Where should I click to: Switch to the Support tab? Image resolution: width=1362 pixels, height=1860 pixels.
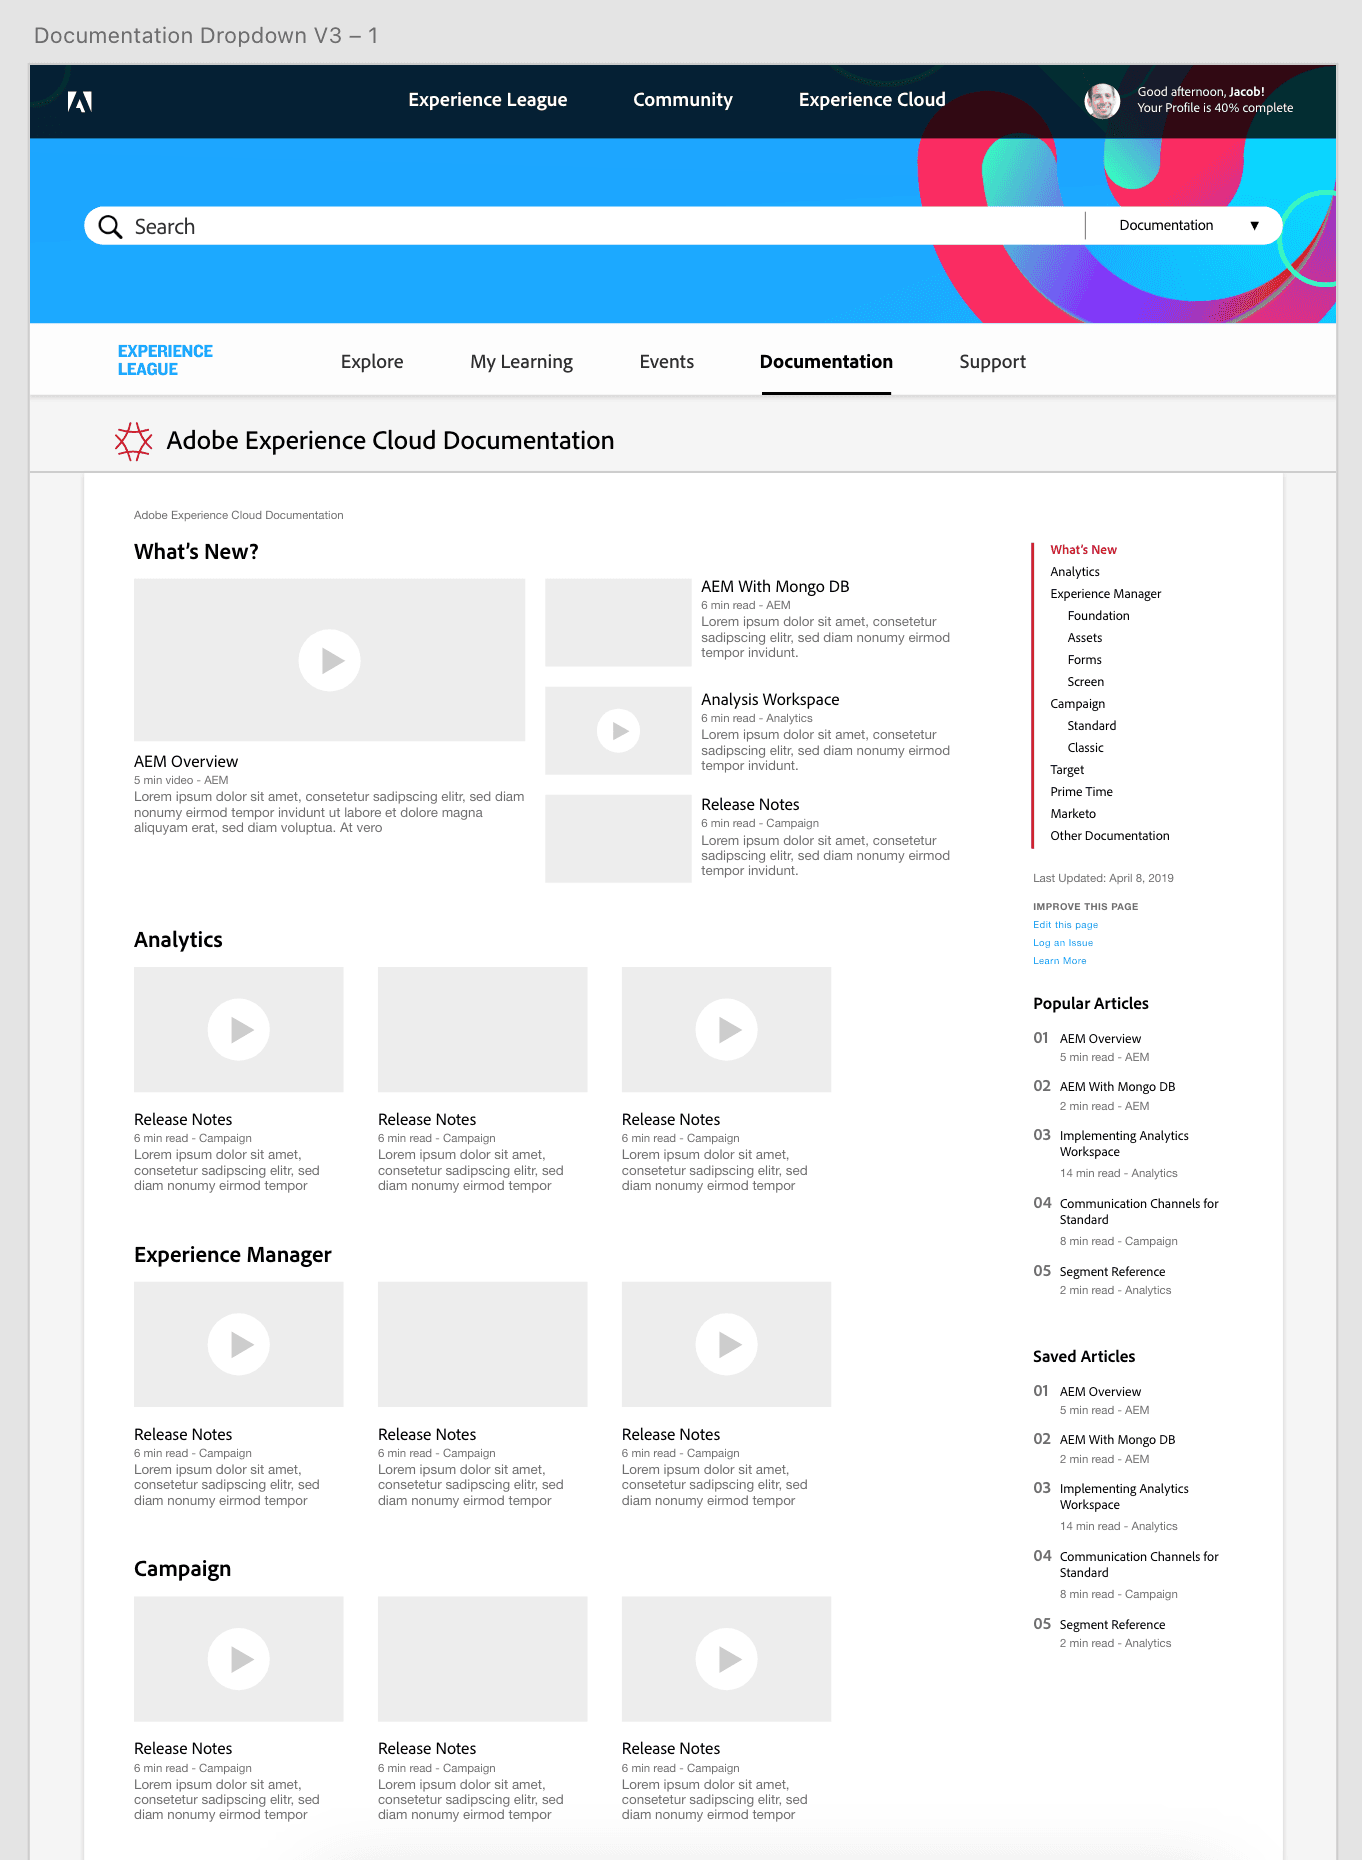tap(992, 362)
